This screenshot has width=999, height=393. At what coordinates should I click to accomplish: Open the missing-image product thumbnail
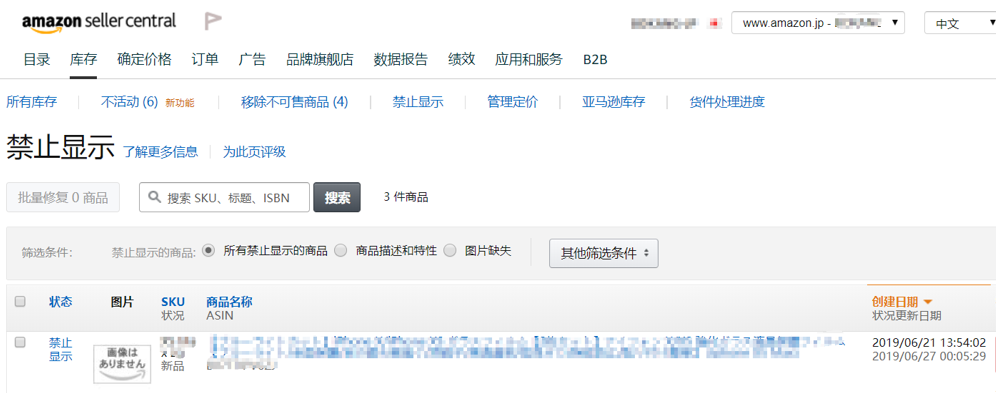[122, 364]
